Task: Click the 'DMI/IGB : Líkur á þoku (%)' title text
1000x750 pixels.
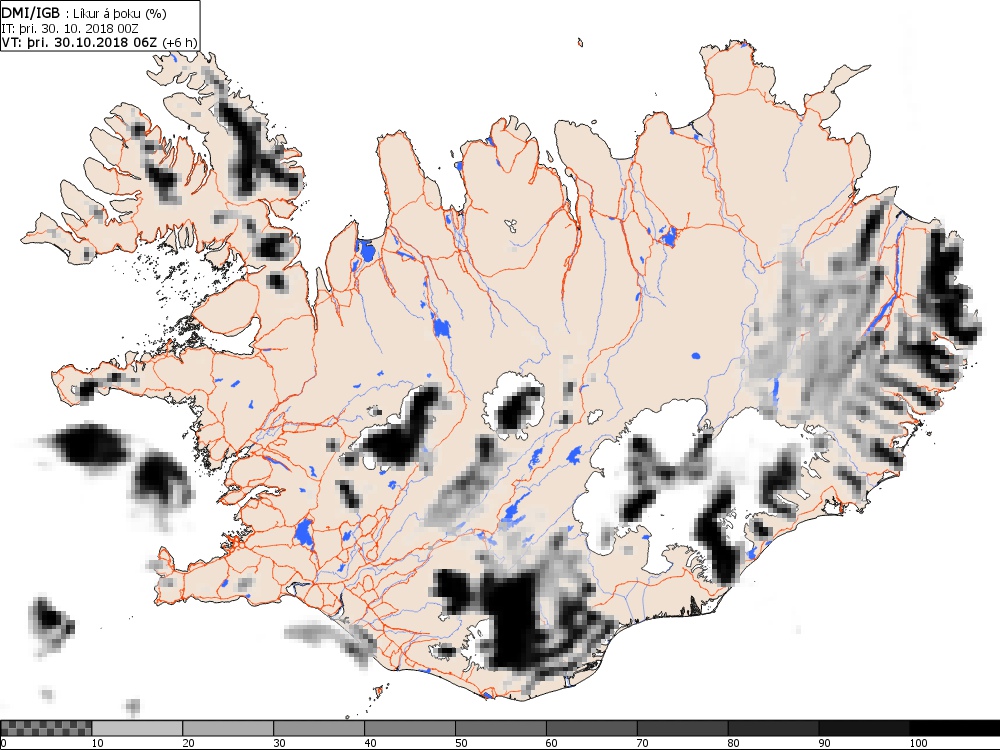Action: pyautogui.click(x=84, y=13)
